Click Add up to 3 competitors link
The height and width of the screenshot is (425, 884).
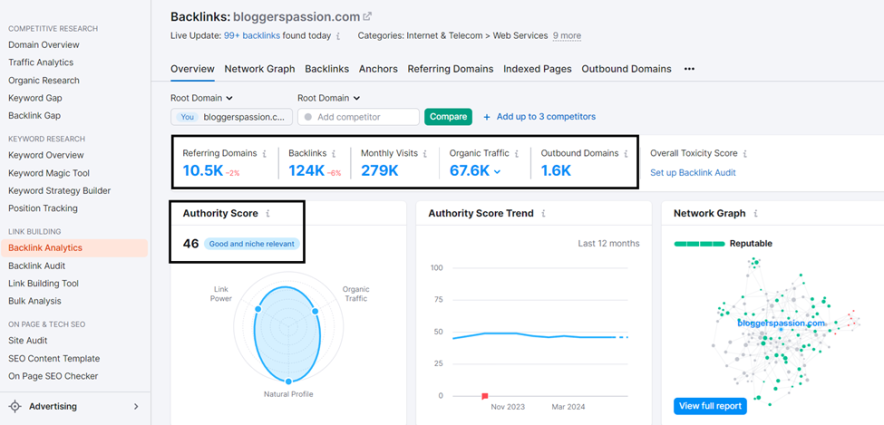[x=546, y=117]
